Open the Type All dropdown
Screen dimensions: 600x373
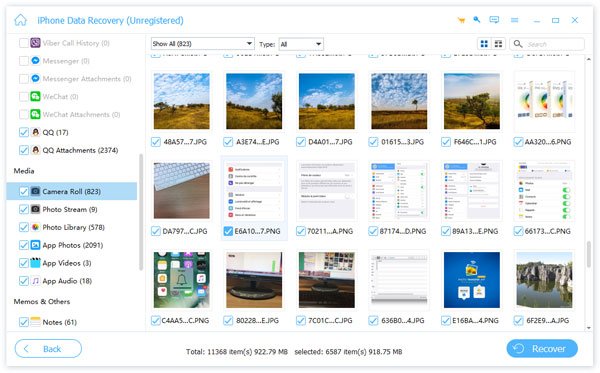(301, 44)
